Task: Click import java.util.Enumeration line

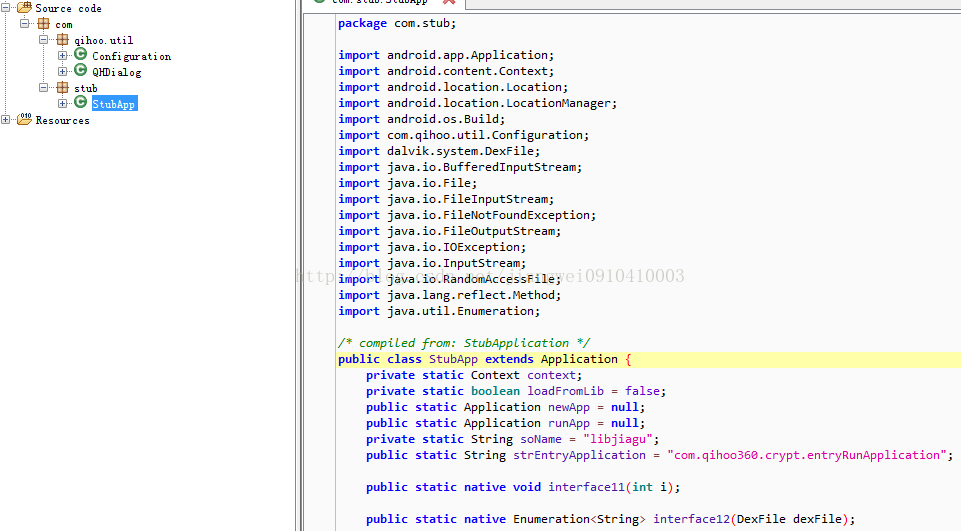Action: pyautogui.click(x=439, y=310)
